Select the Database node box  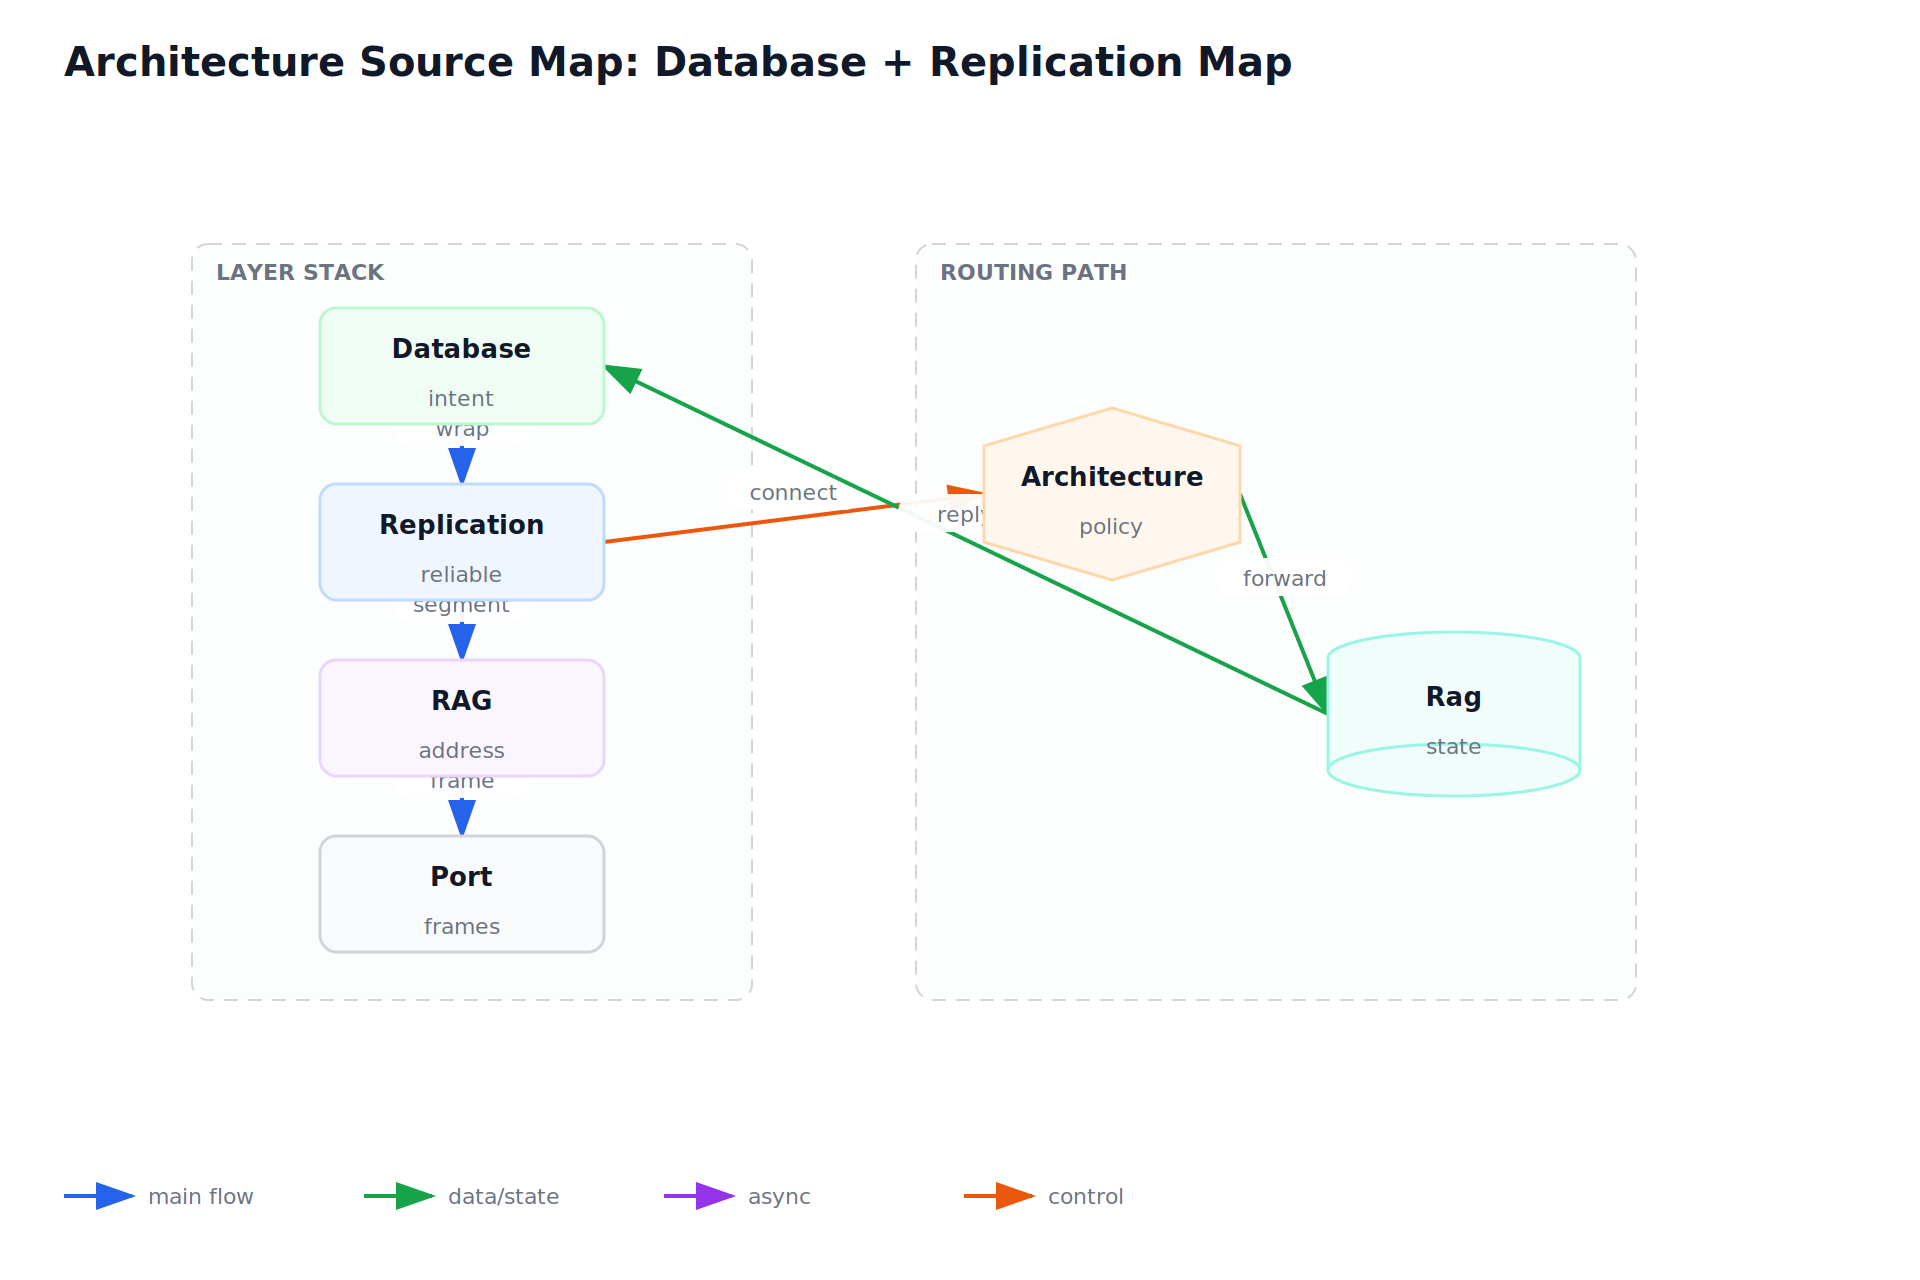point(462,366)
